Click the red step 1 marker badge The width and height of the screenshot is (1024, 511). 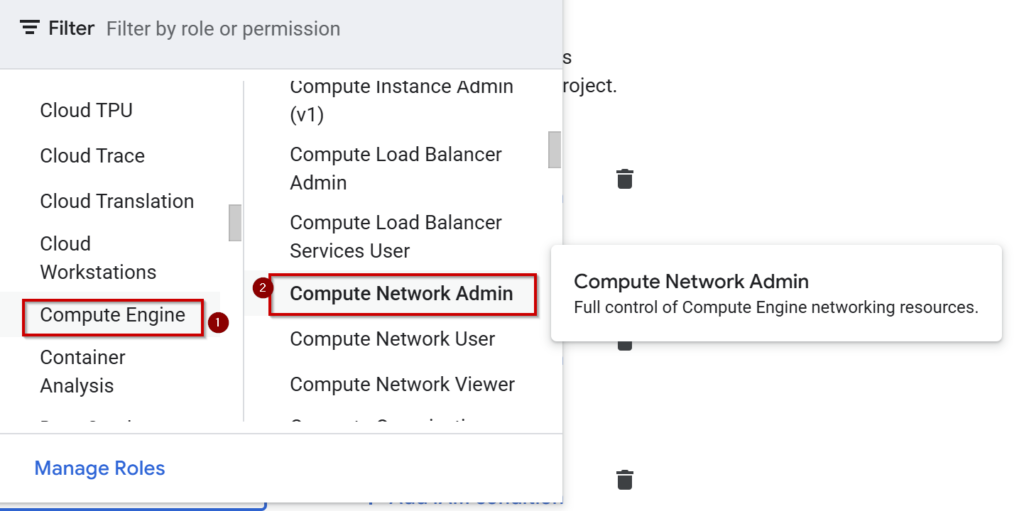217,323
